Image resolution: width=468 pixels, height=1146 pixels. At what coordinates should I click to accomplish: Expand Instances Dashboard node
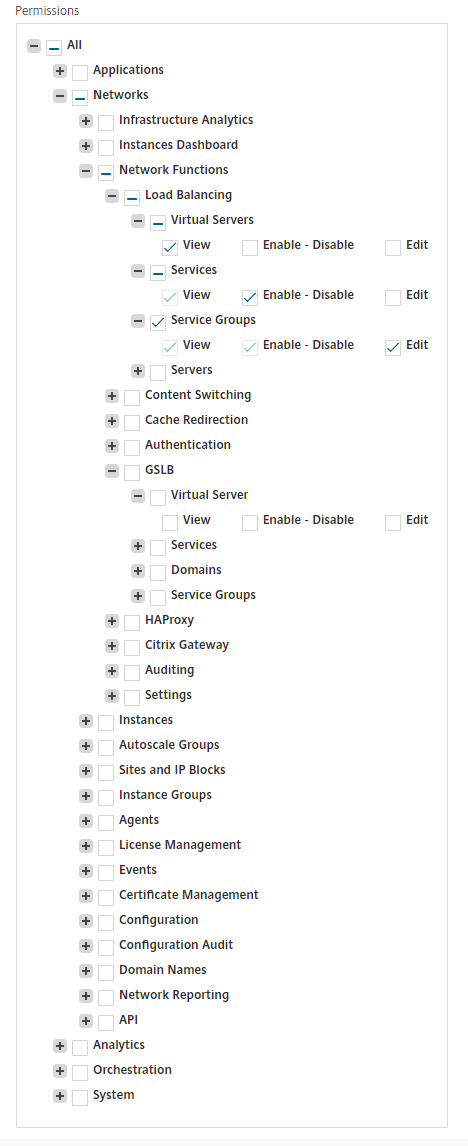pos(86,145)
